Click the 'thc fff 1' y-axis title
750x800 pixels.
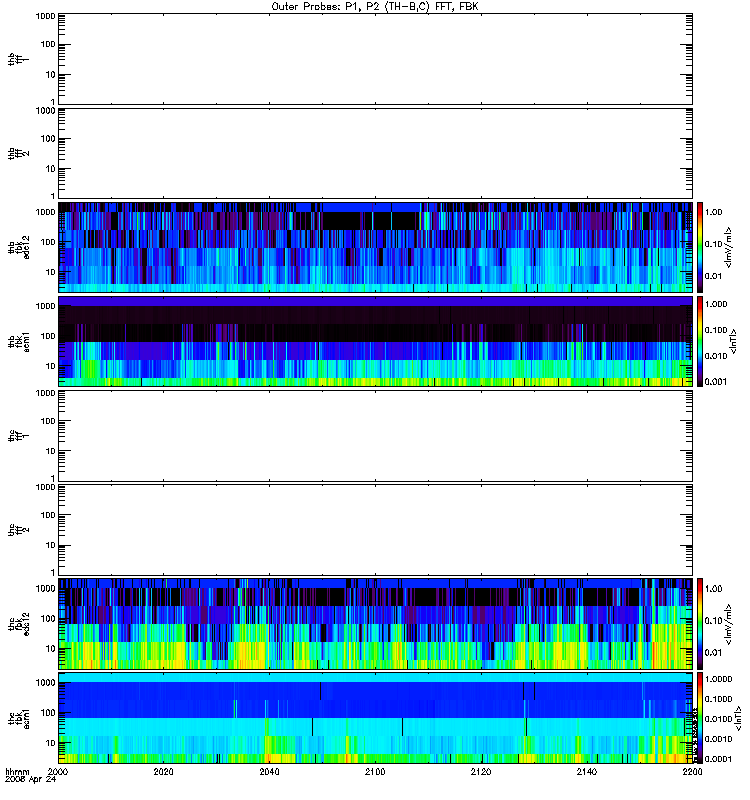click(19, 436)
